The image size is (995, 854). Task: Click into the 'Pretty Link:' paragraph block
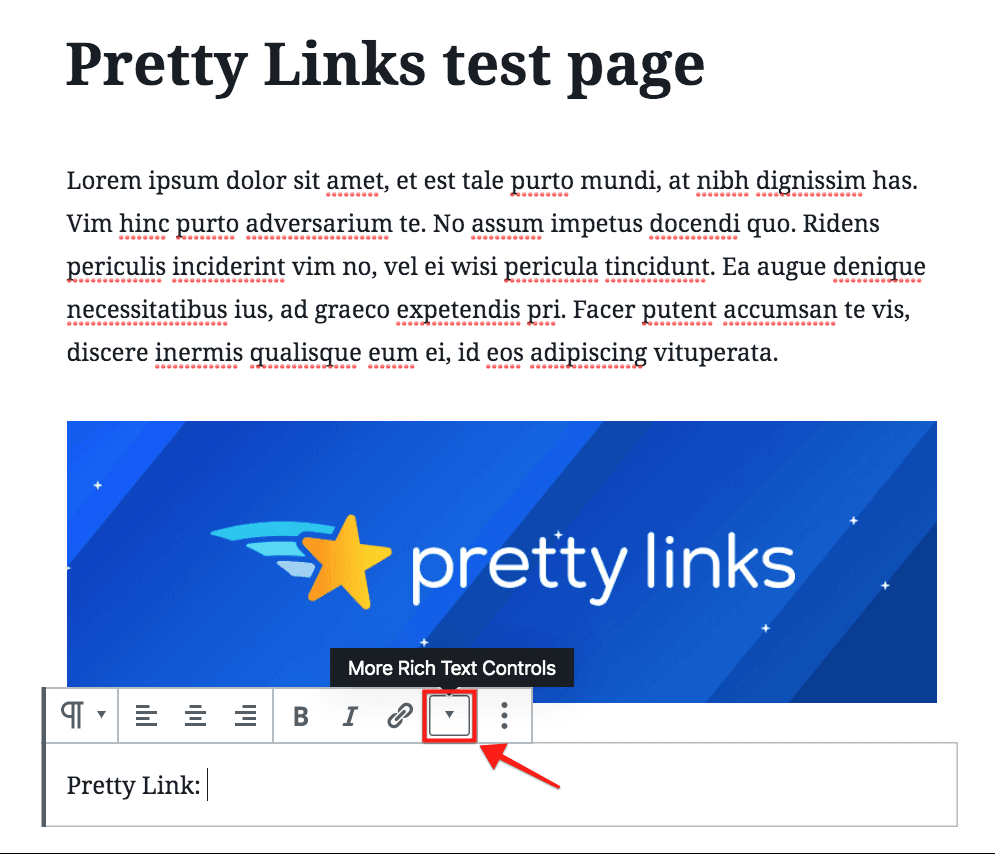tap(500, 785)
